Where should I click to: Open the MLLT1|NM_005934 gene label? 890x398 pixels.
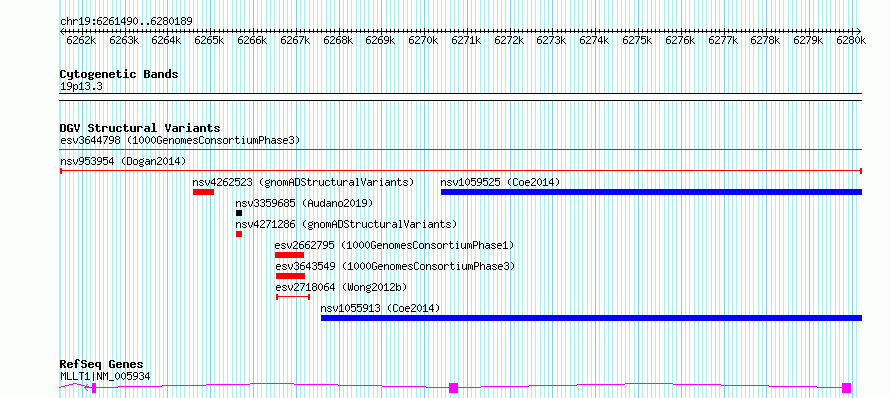tap(105, 376)
